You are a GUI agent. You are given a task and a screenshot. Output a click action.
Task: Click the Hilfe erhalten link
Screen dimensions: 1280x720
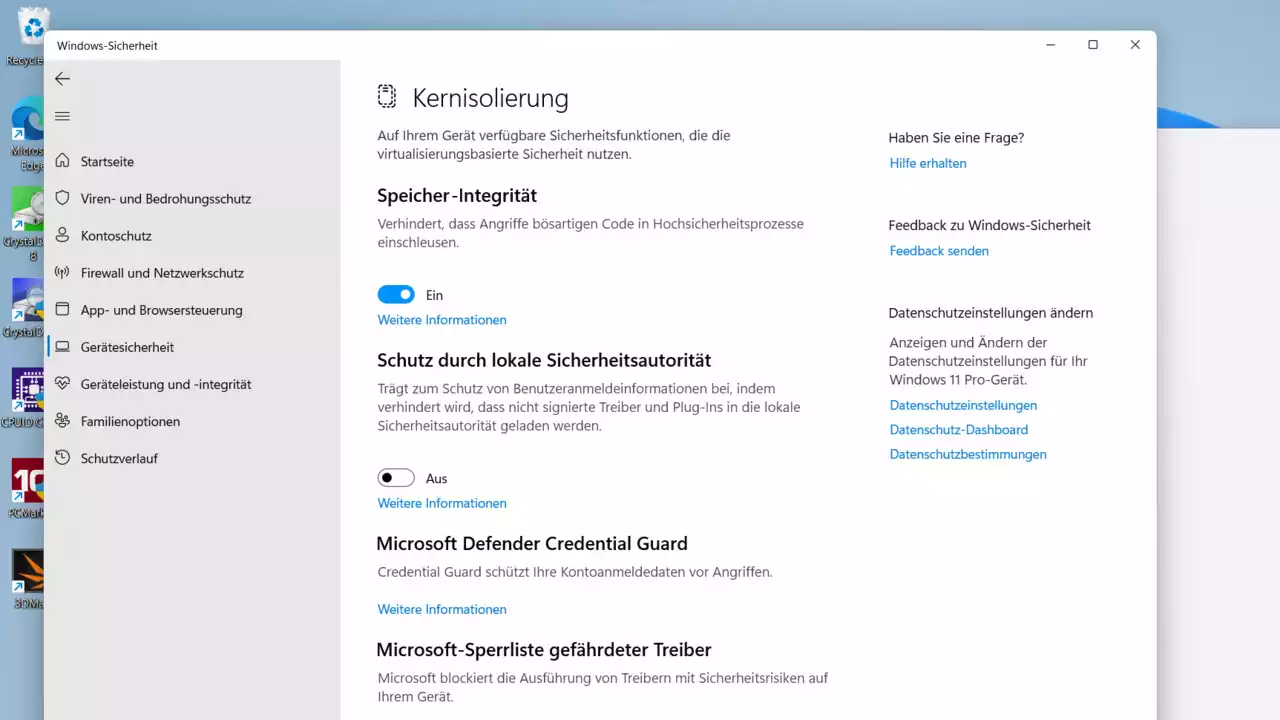pyautogui.click(x=928, y=163)
